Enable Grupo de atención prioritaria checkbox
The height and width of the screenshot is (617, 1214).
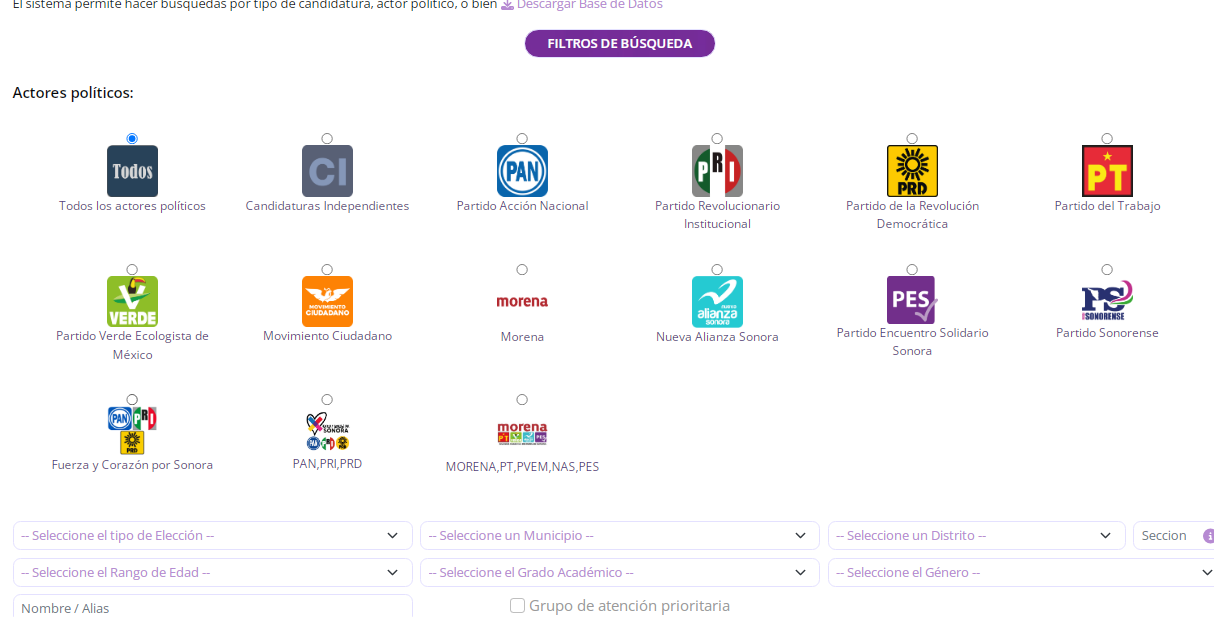click(517, 606)
